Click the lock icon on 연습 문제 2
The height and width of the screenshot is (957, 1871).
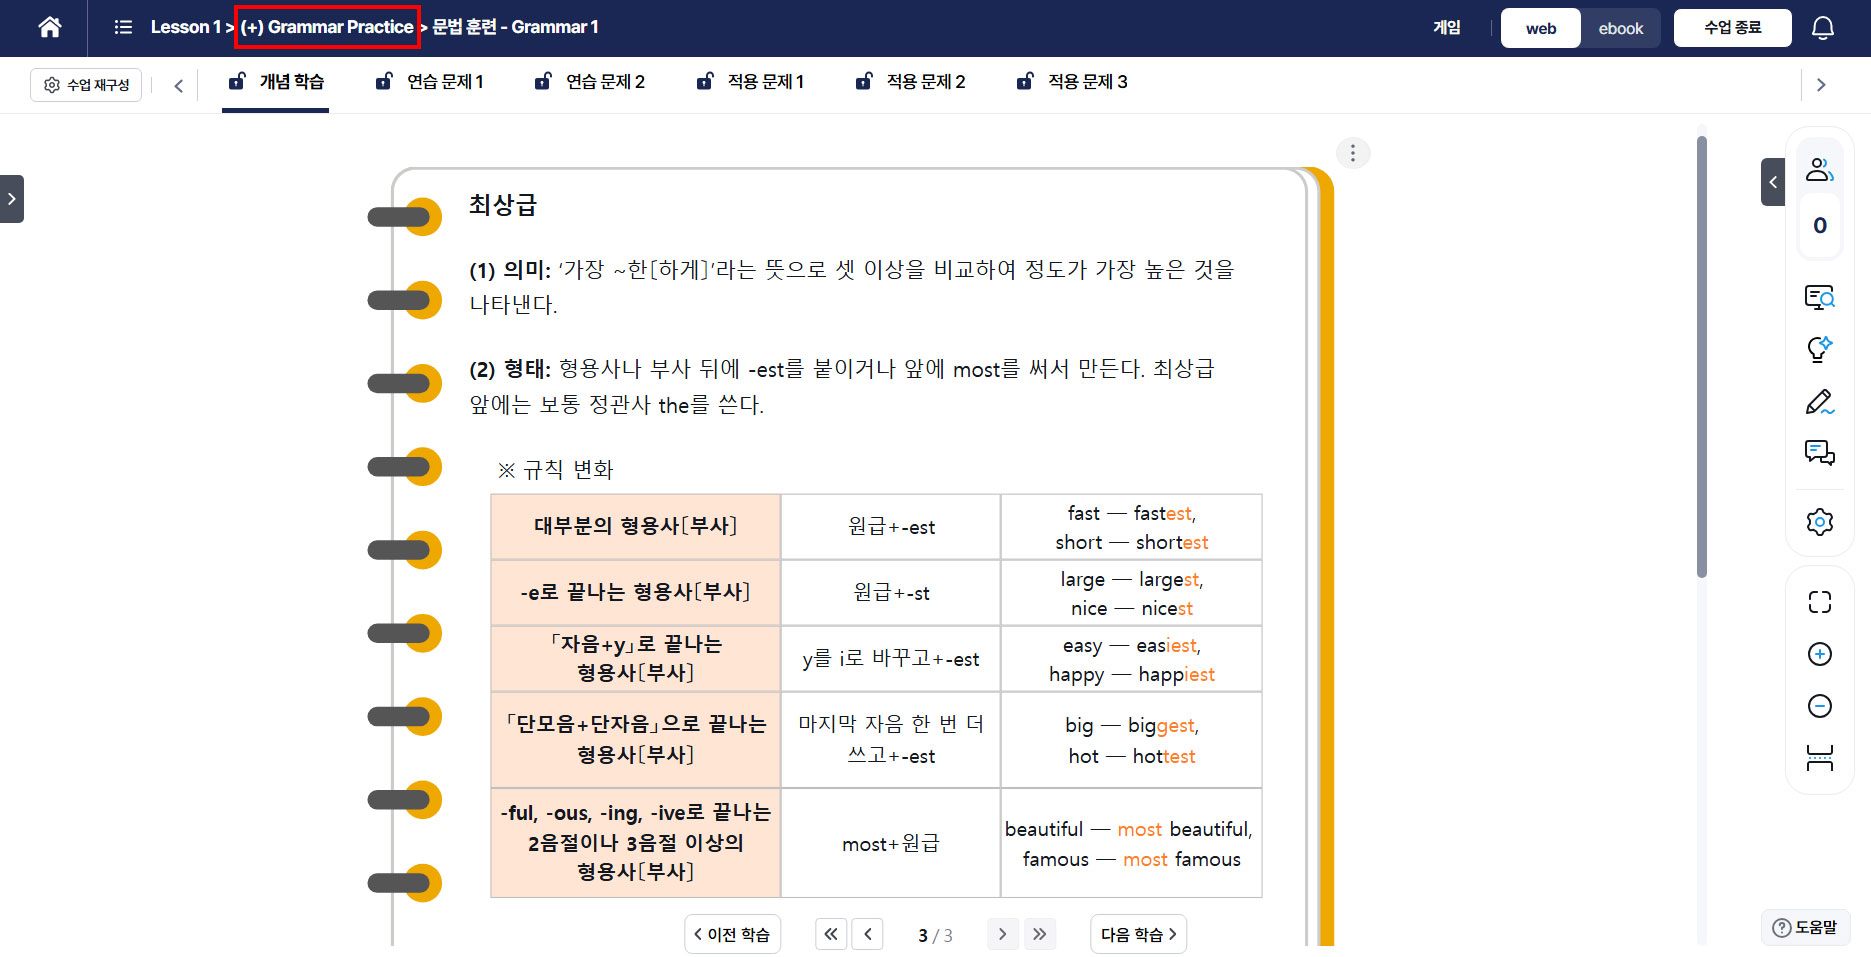tap(543, 81)
